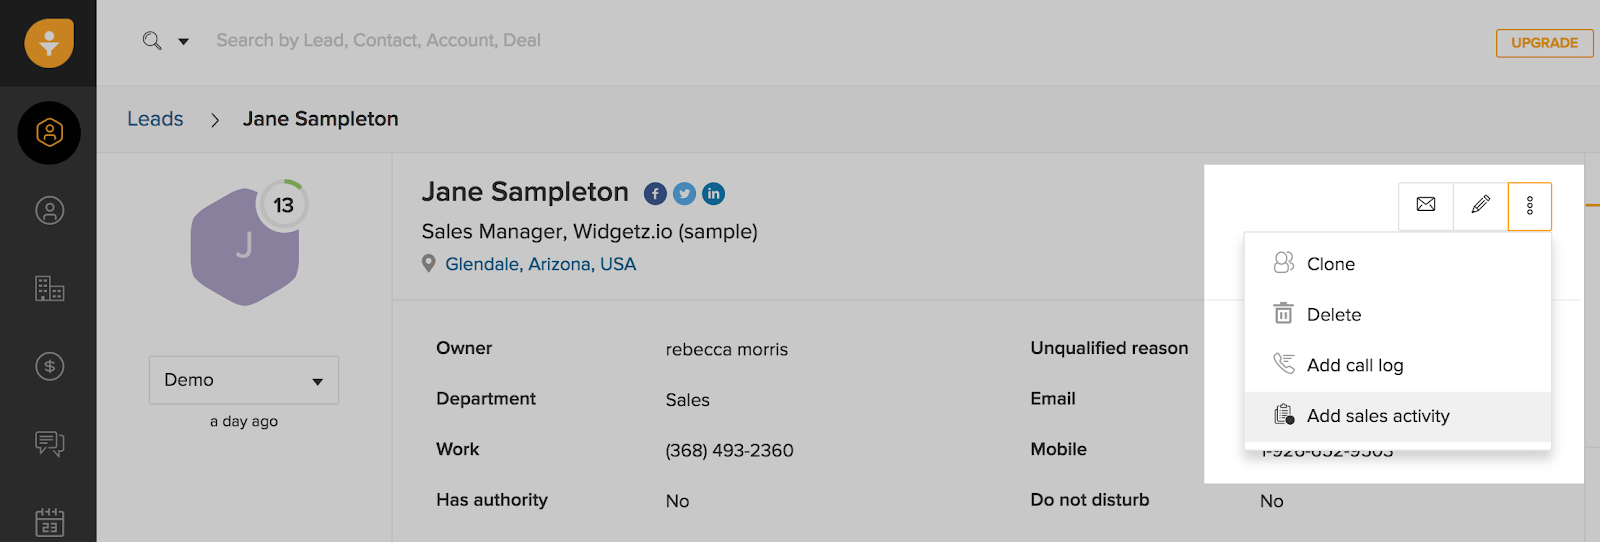Click the pencil edit icon button
Image resolution: width=1600 pixels, height=542 pixels.
tap(1480, 205)
